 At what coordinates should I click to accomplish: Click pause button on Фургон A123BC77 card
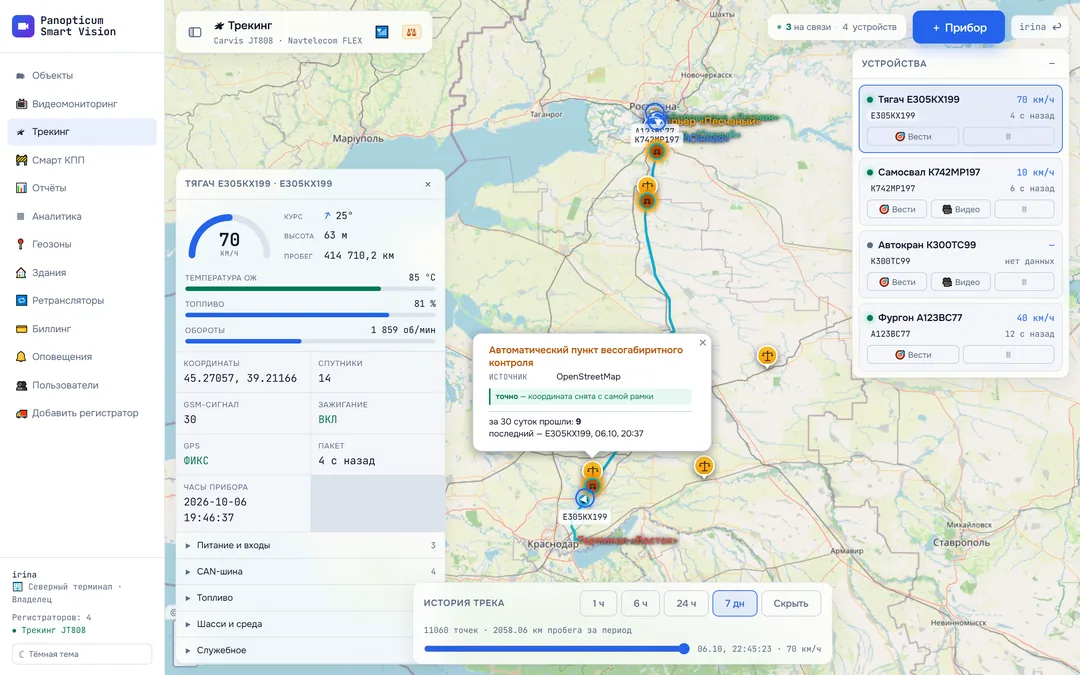click(x=1008, y=355)
